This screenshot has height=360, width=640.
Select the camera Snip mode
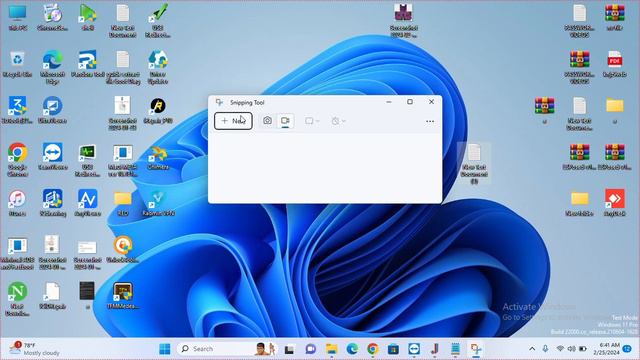click(x=267, y=121)
